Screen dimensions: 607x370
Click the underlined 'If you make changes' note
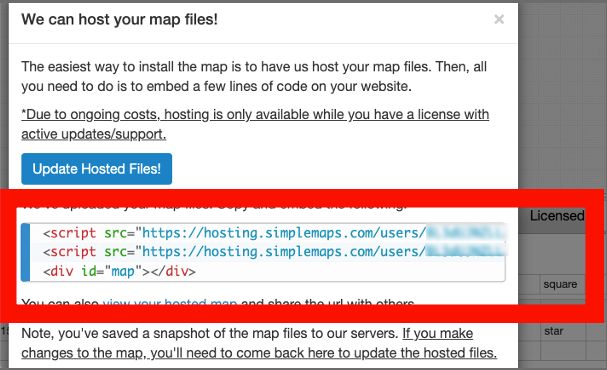pyautogui.click(x=259, y=343)
